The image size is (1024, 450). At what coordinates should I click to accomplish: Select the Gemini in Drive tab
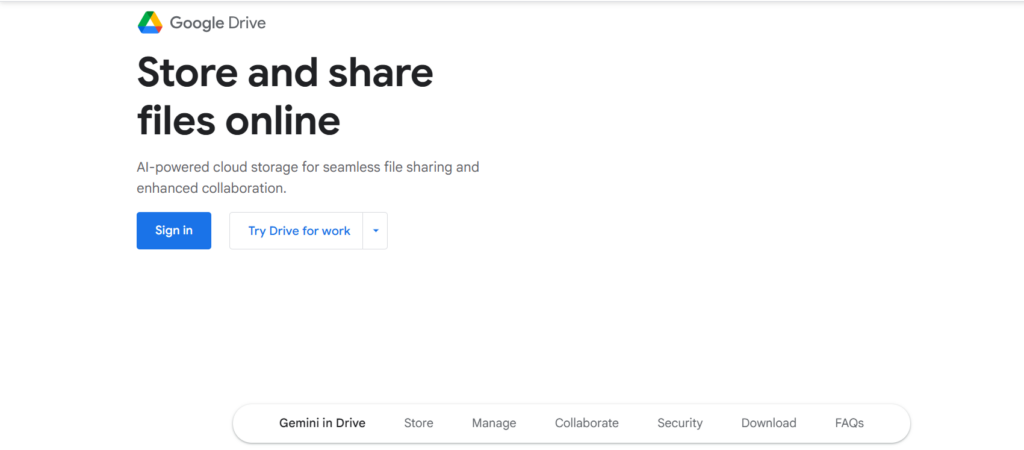[322, 423]
